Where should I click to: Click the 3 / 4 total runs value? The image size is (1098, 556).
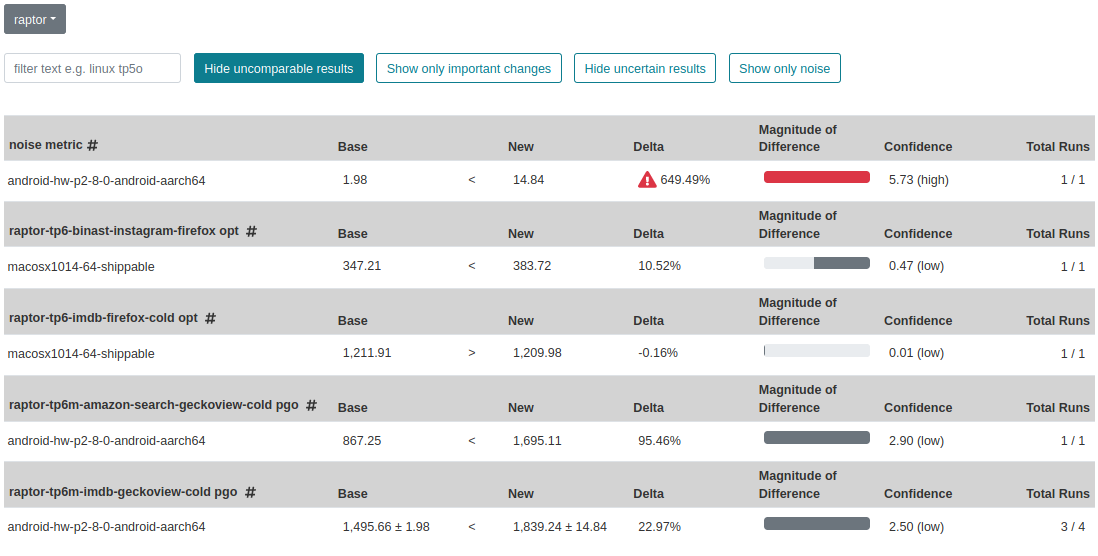click(1072, 527)
